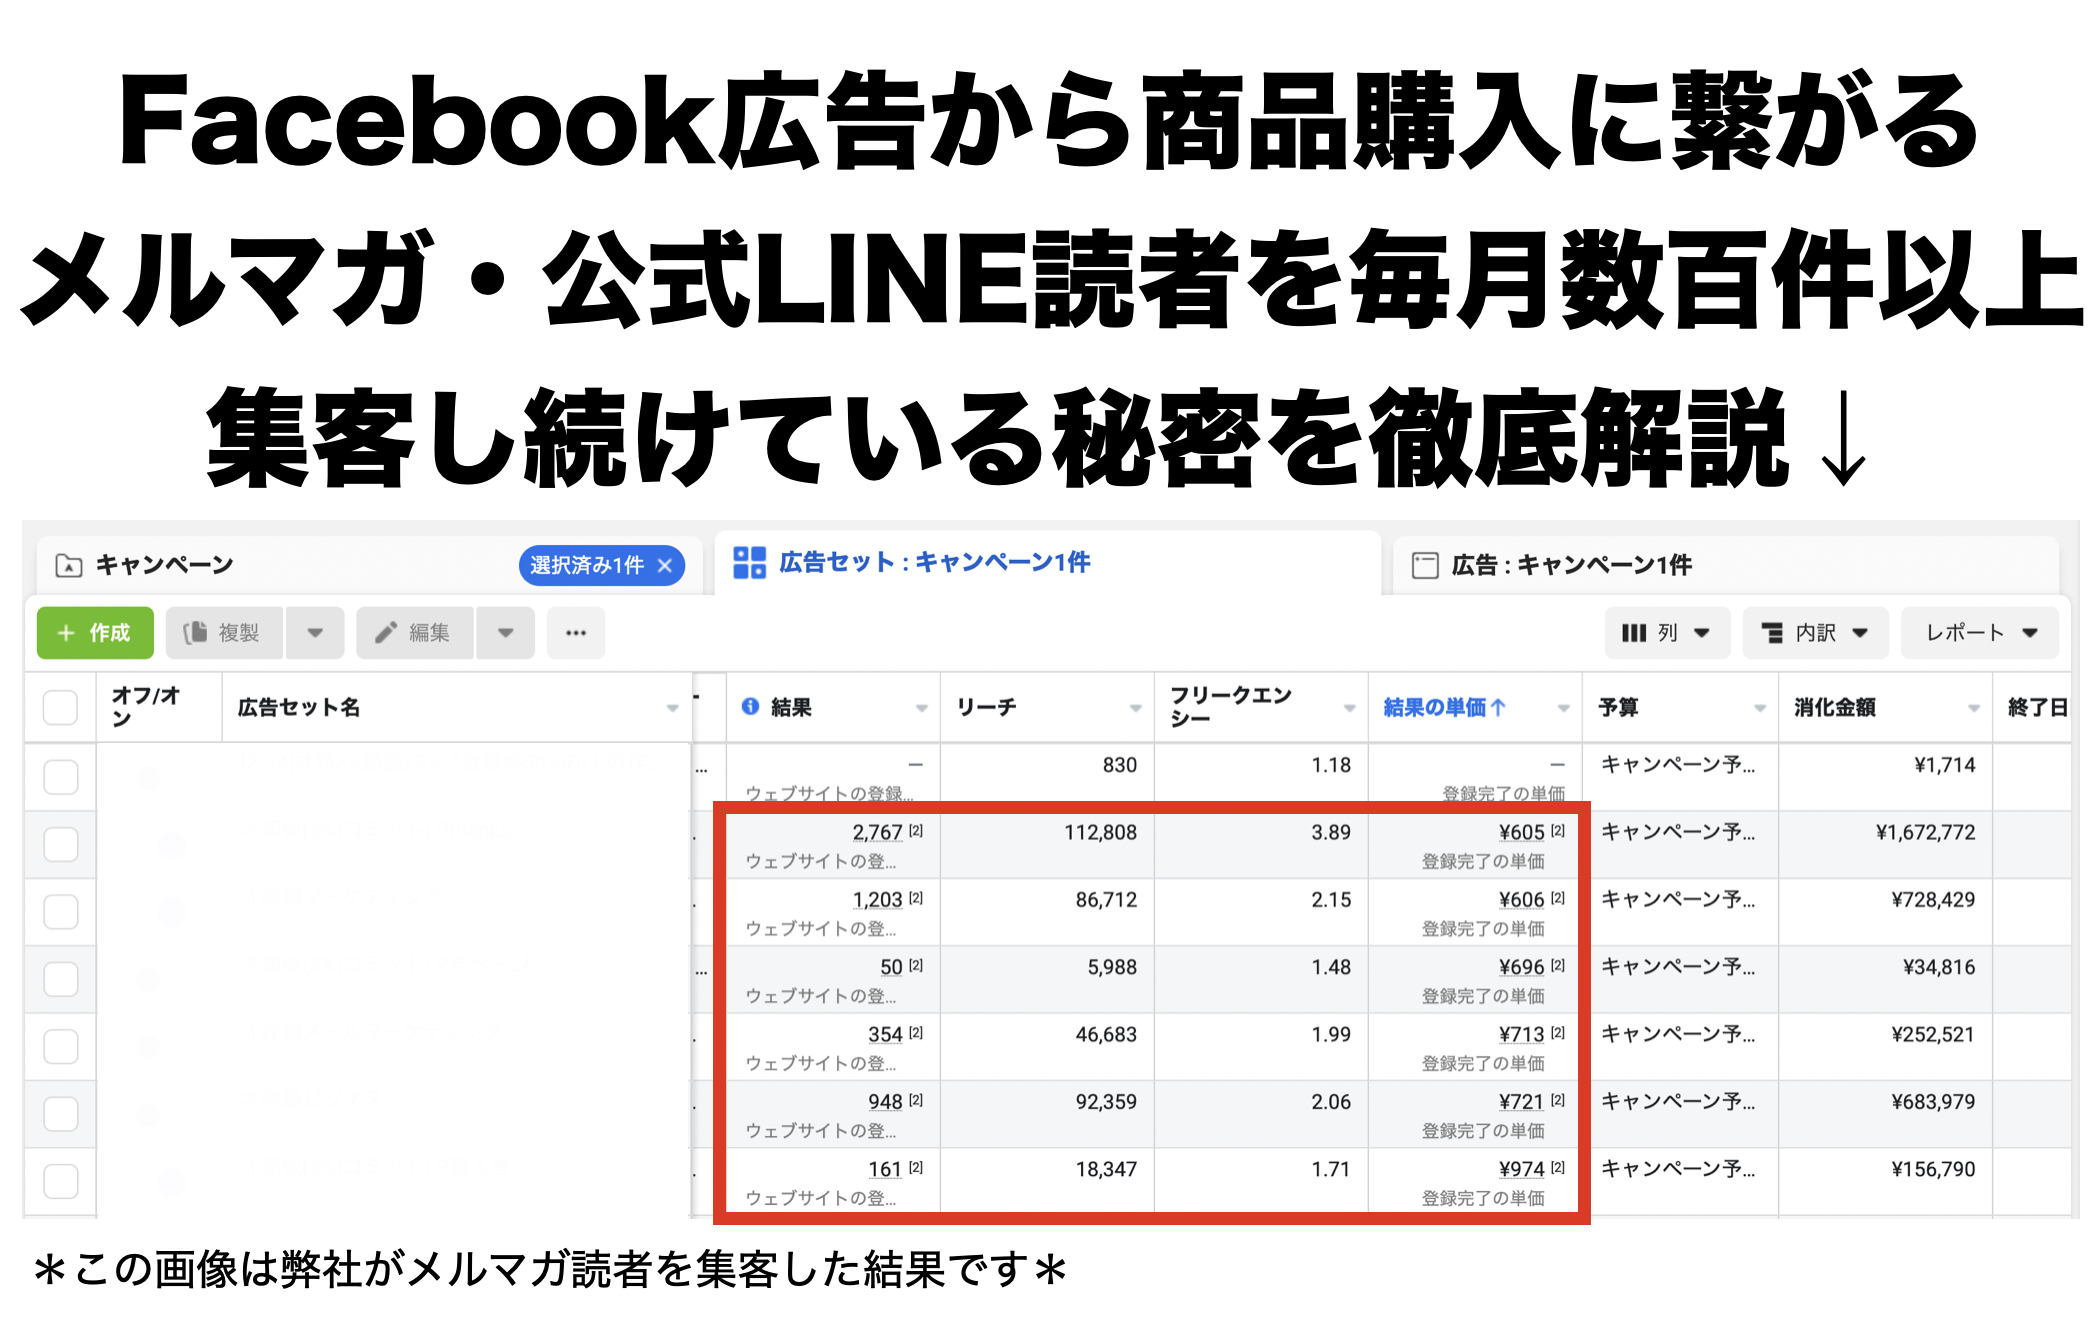Switch to the キャンペーン tab
This screenshot has height=1328, width=2098.
coord(165,566)
